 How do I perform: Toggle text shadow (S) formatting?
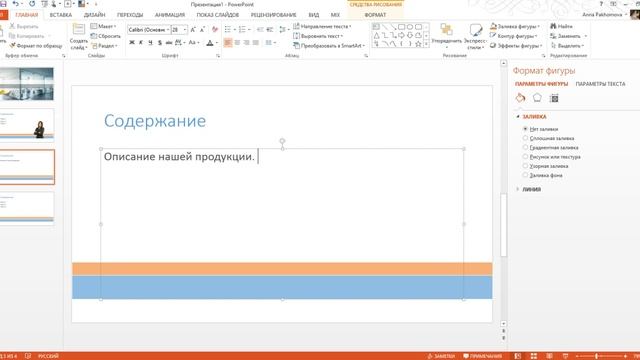(160, 42)
